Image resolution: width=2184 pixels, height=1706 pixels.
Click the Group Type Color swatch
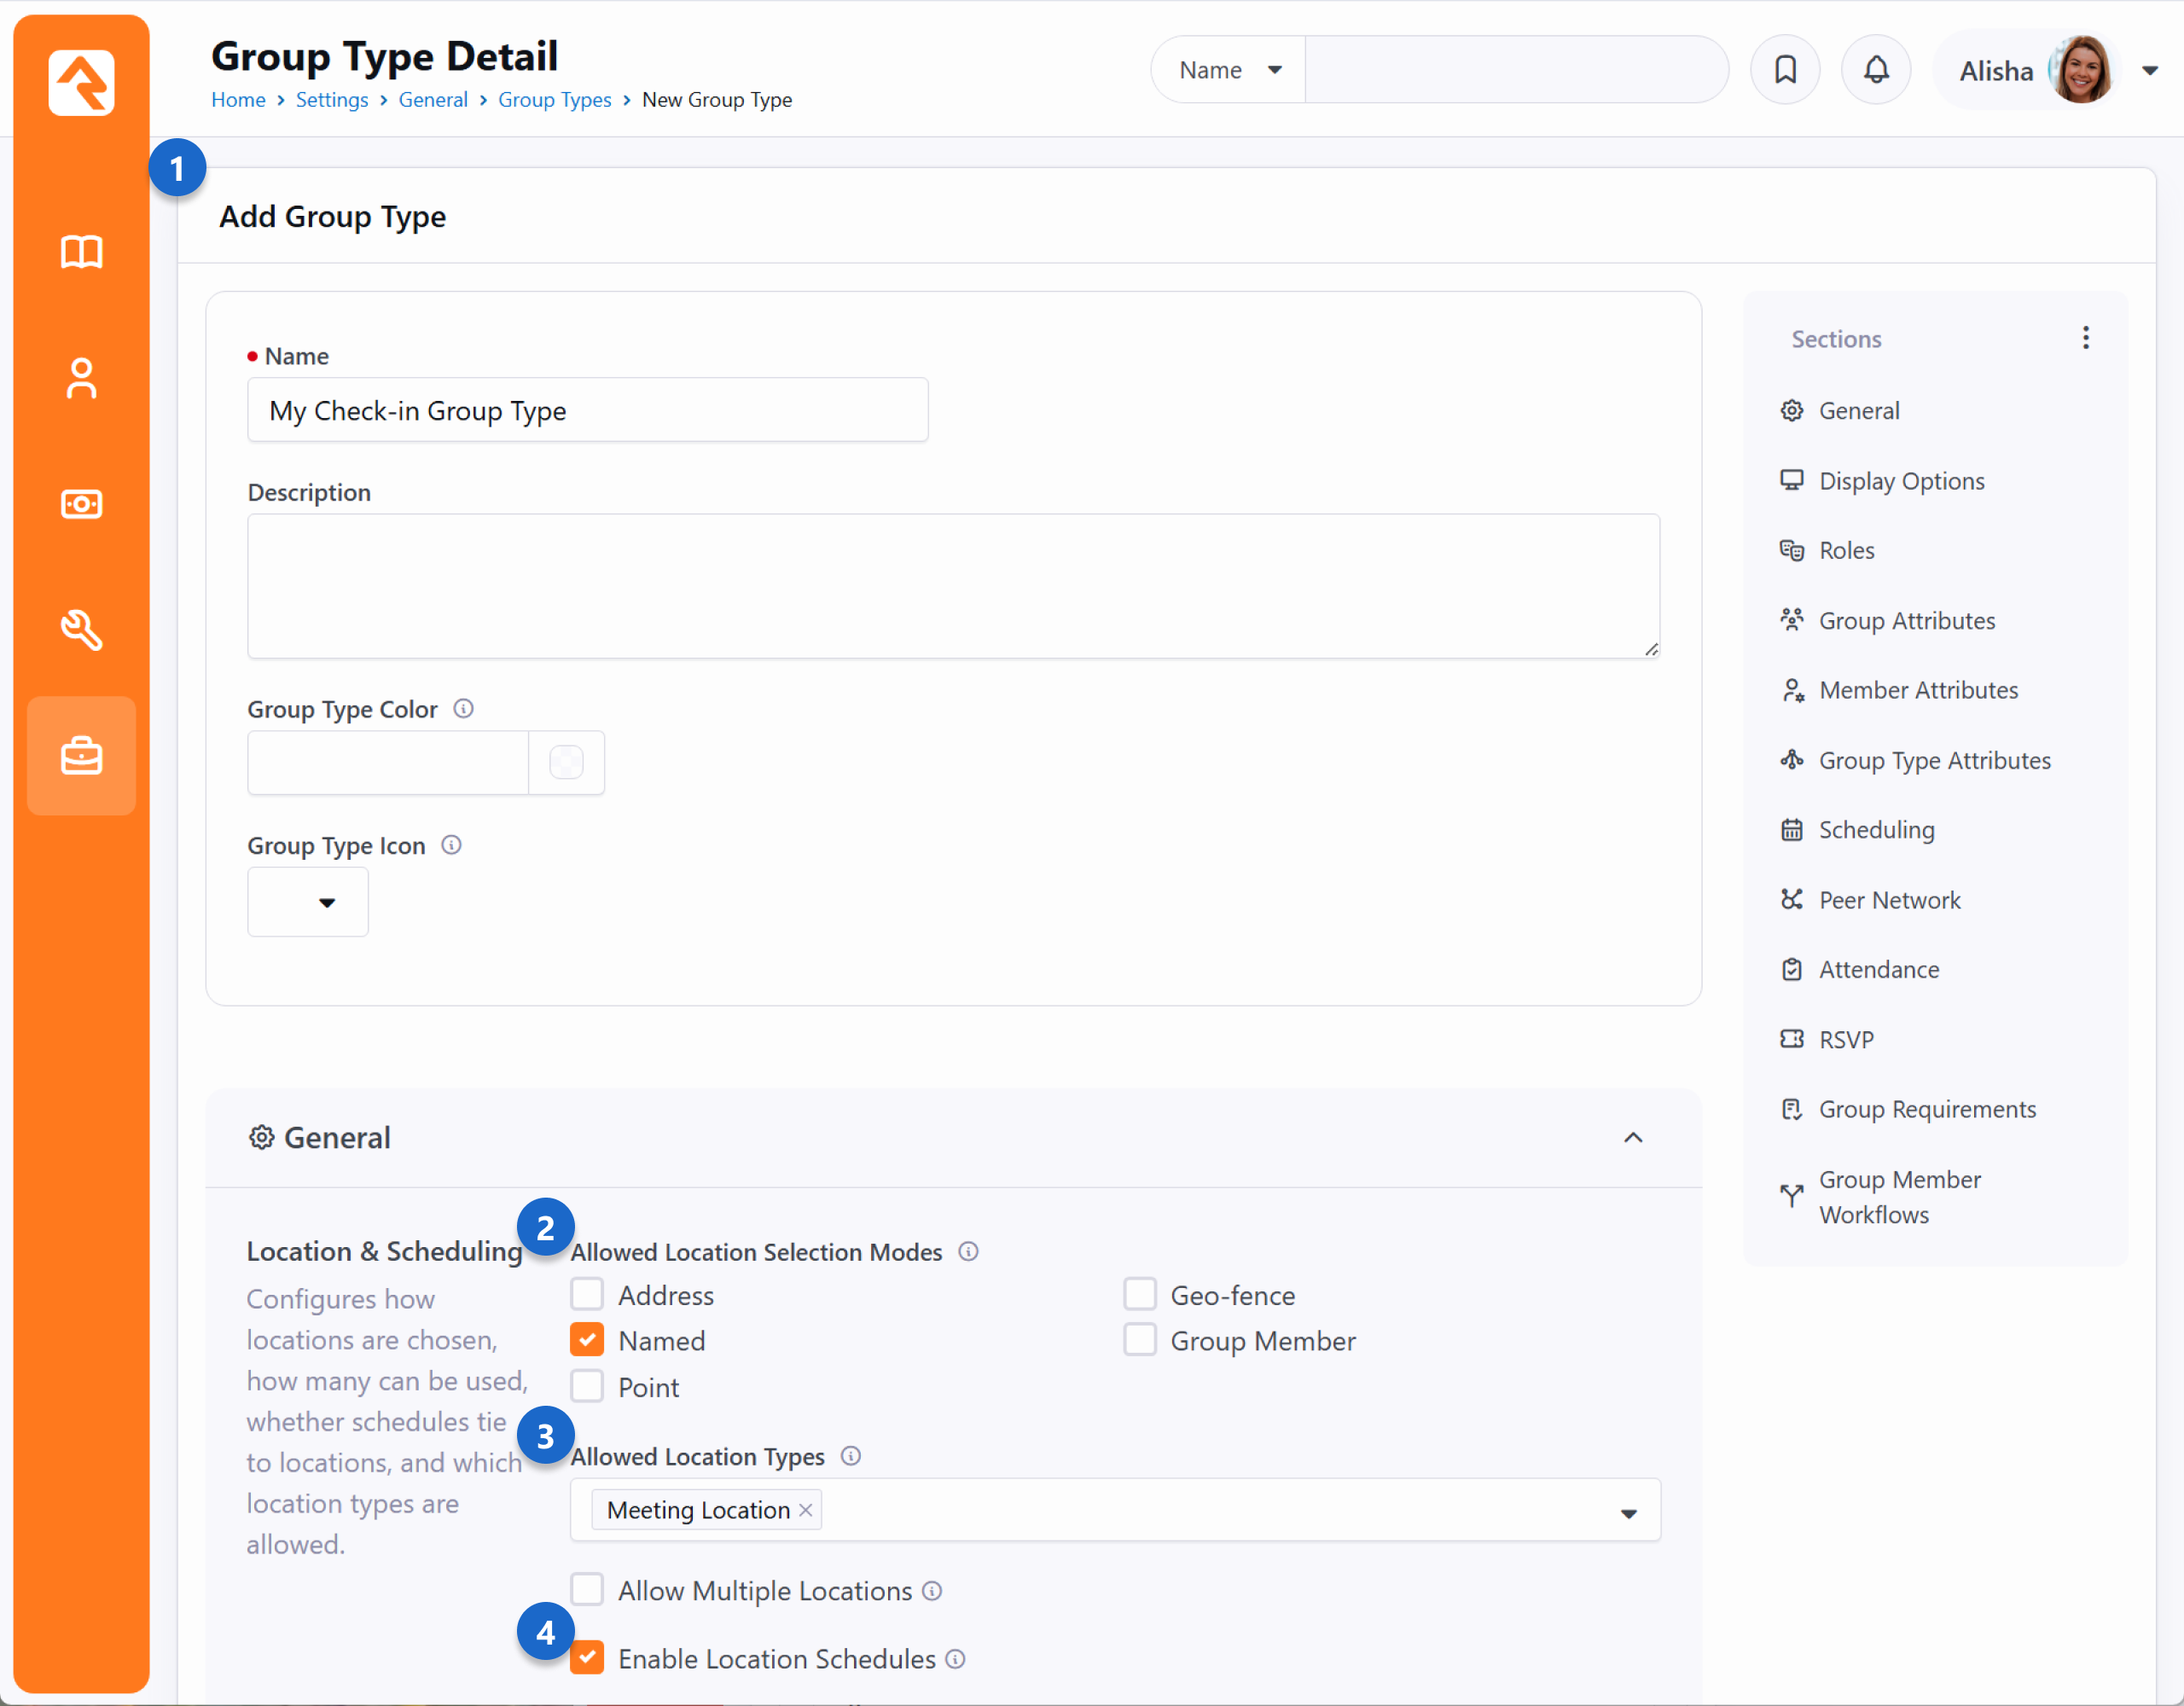[x=566, y=763]
